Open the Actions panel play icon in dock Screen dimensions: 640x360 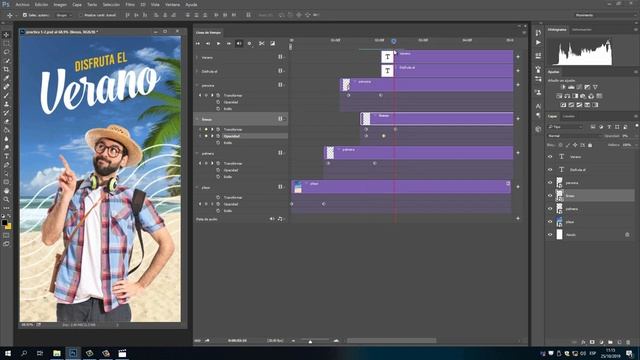click(x=538, y=42)
